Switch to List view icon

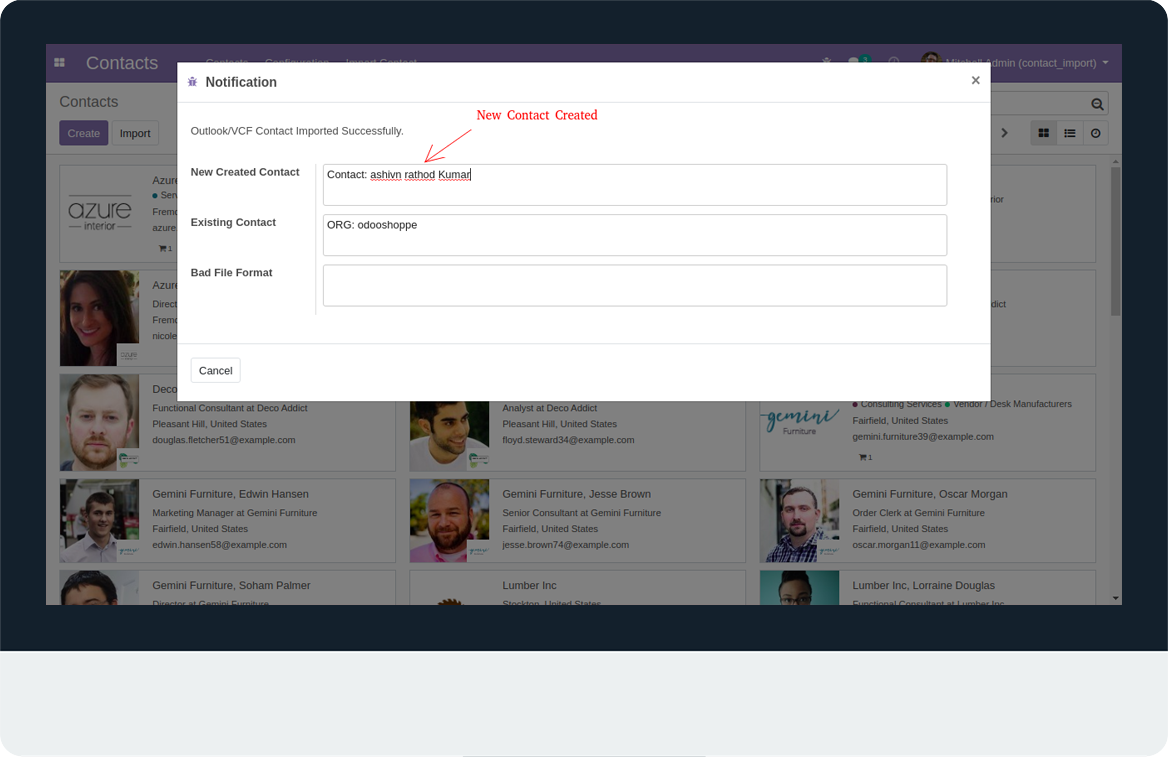tap(1070, 133)
